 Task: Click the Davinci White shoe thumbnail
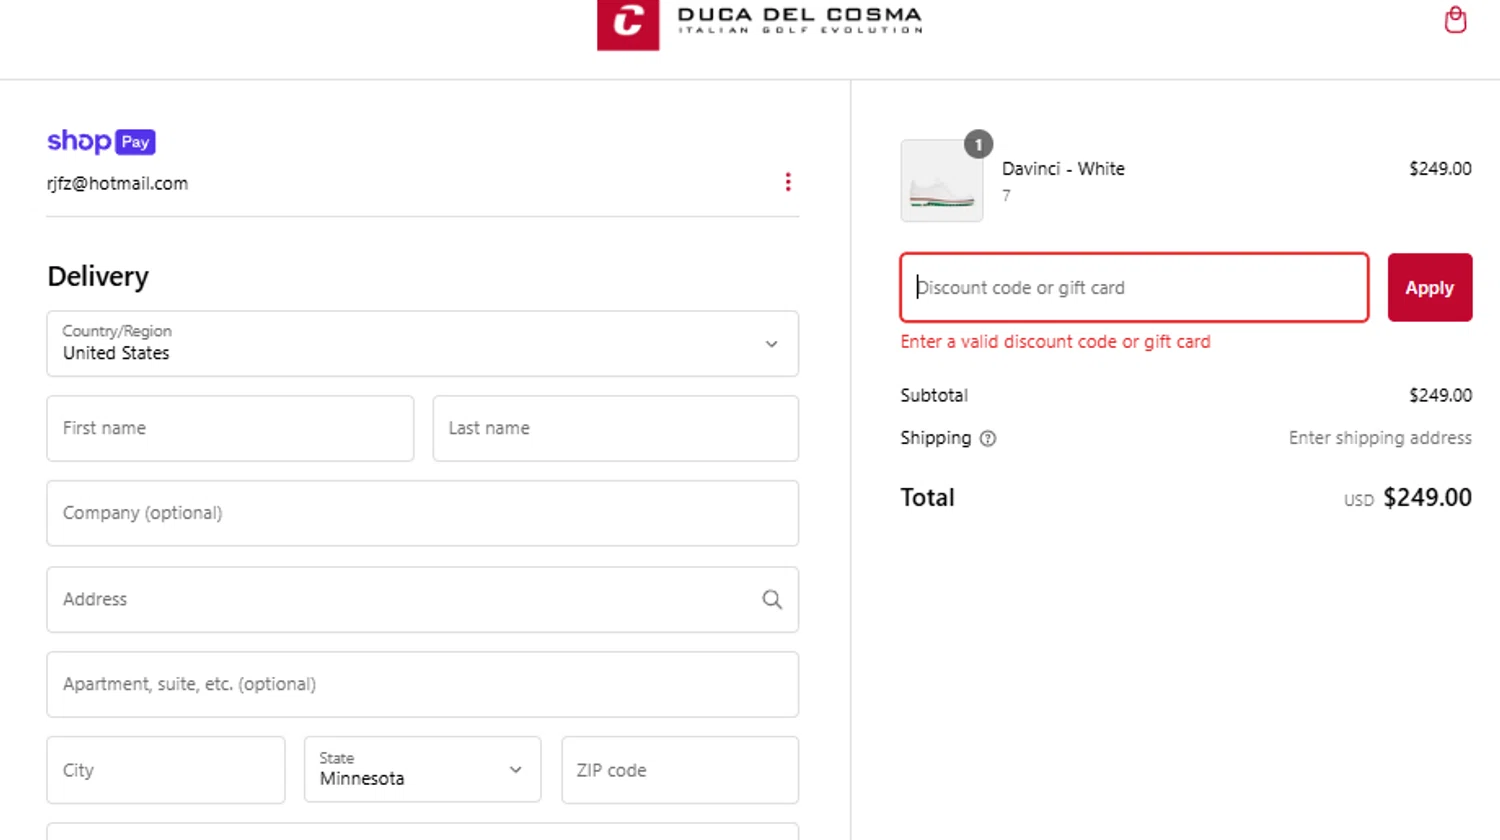(x=941, y=181)
